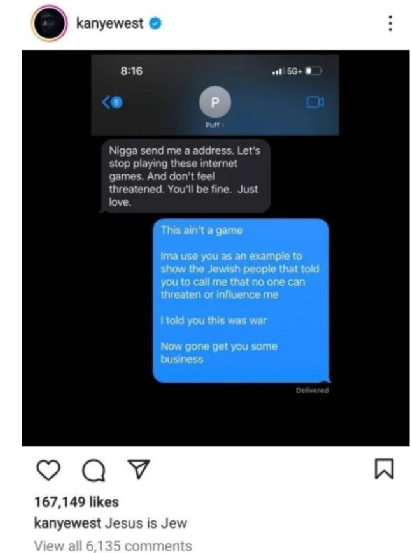Open kanyewest profile picture story
The image size is (411, 553).
tap(49, 24)
